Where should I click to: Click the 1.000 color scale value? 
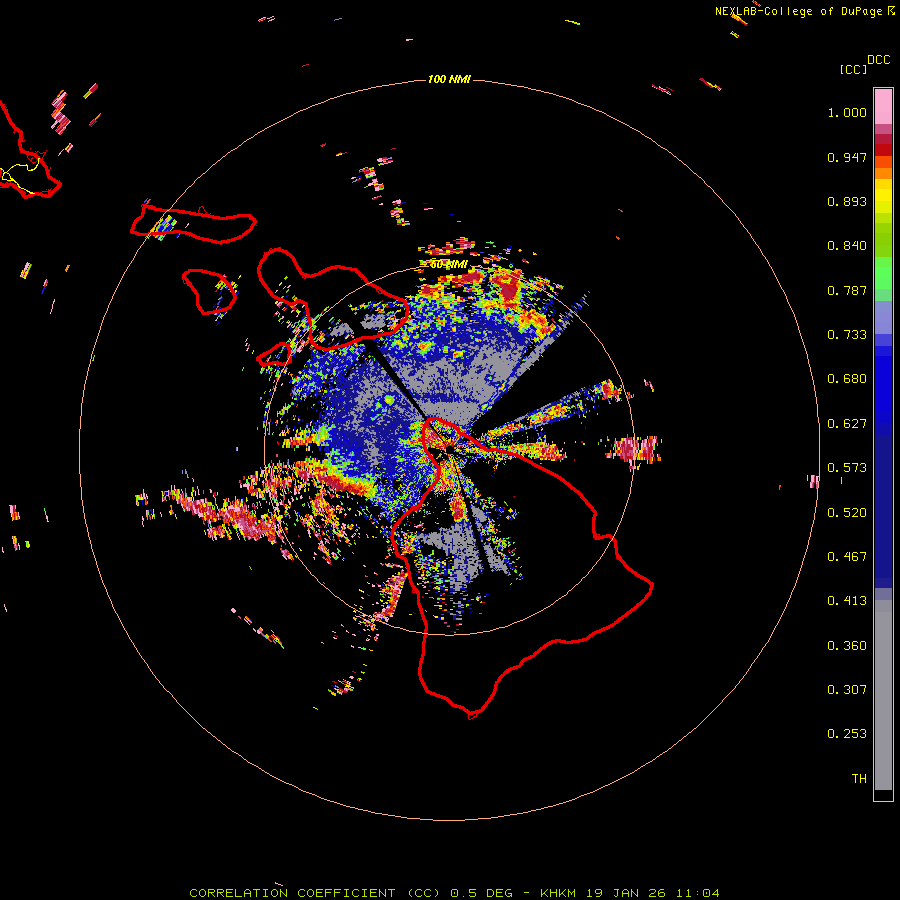[x=847, y=112]
